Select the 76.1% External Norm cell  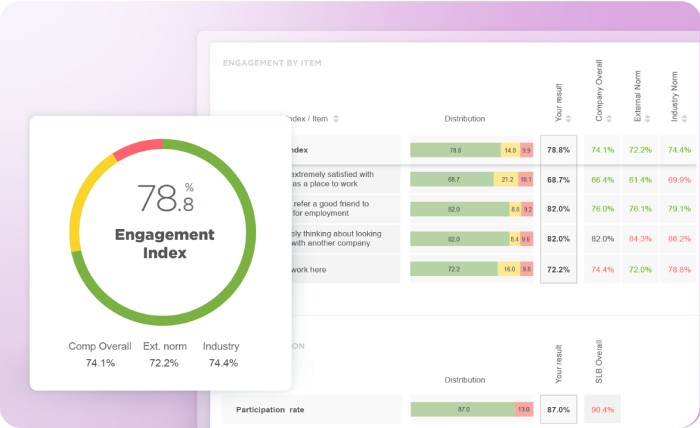point(640,209)
